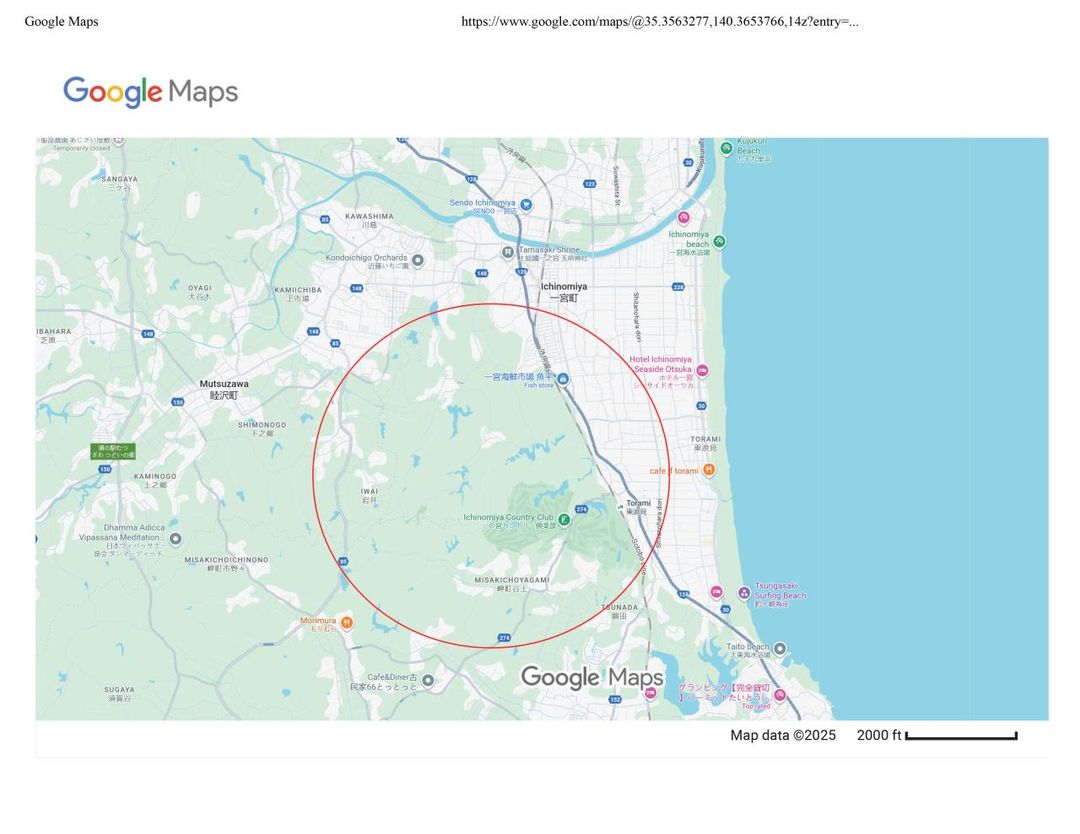Image resolution: width=1080 pixels, height=834 pixels.
Task: Click the 'MISAKICHOICHINONO' area label
Action: click(x=226, y=560)
